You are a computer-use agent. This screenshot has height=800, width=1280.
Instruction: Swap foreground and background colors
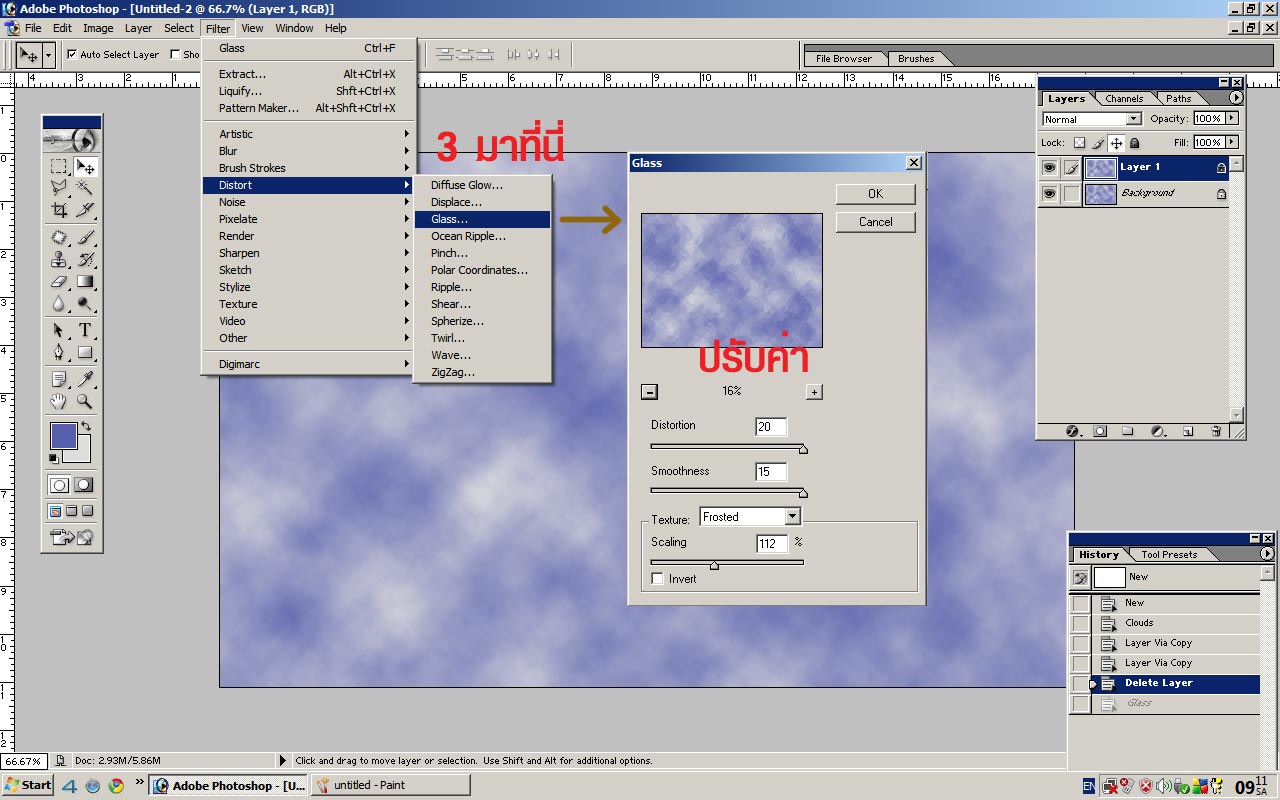(86, 427)
